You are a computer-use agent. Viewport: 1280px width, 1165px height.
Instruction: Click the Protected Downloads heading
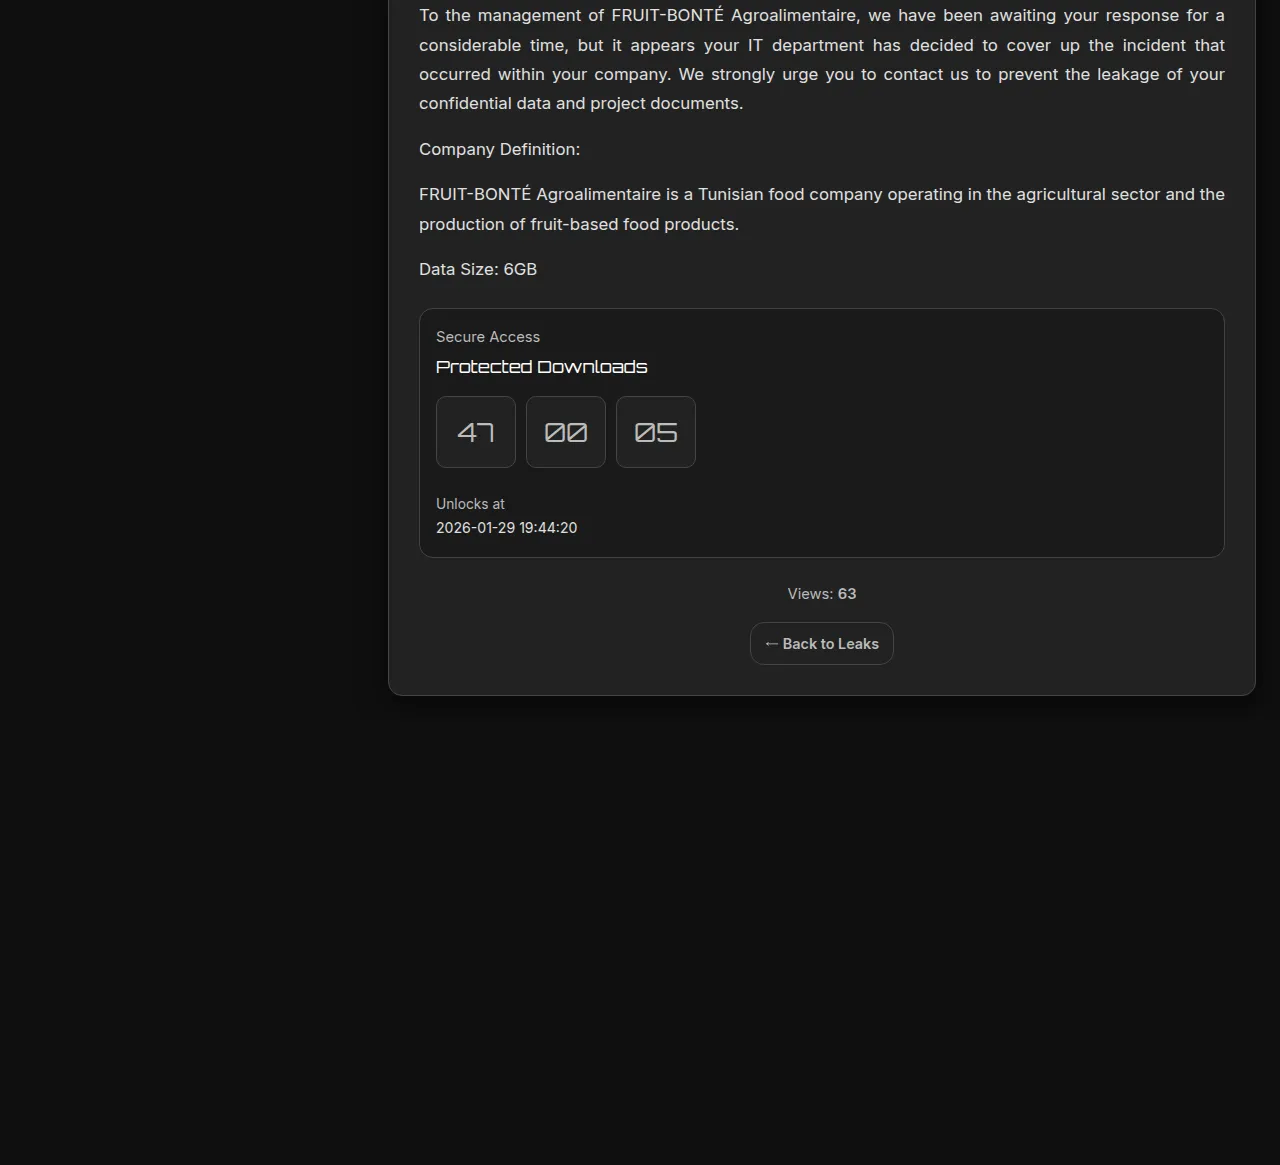pos(541,367)
